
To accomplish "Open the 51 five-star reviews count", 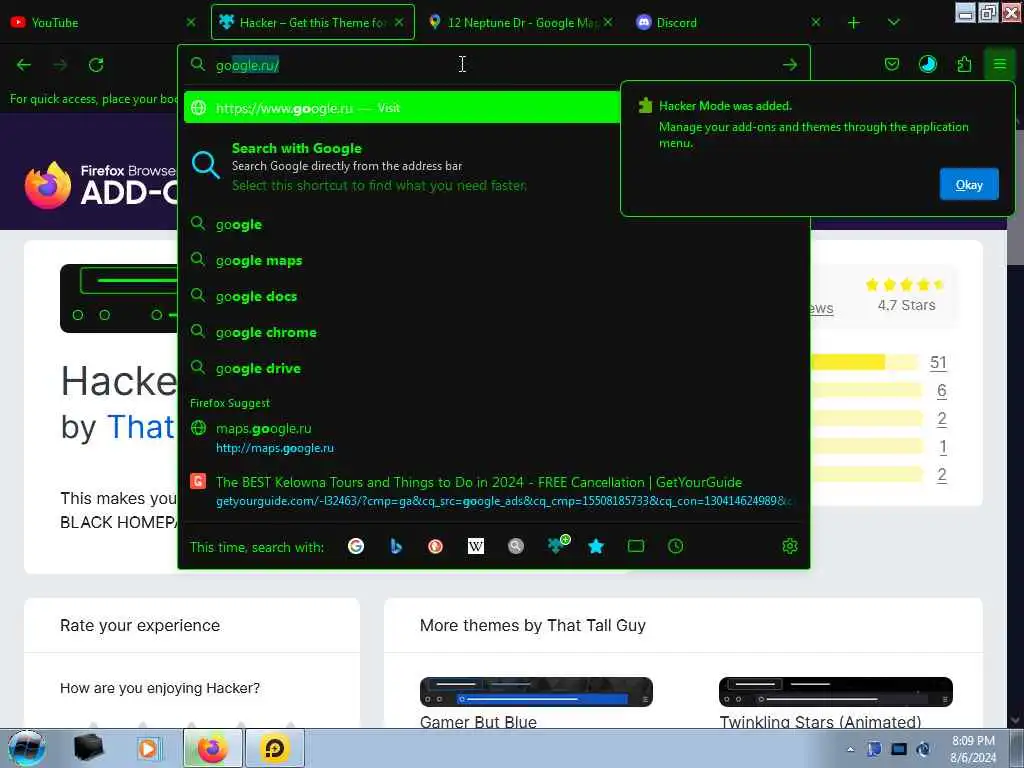I will pyautogui.click(x=938, y=362).
